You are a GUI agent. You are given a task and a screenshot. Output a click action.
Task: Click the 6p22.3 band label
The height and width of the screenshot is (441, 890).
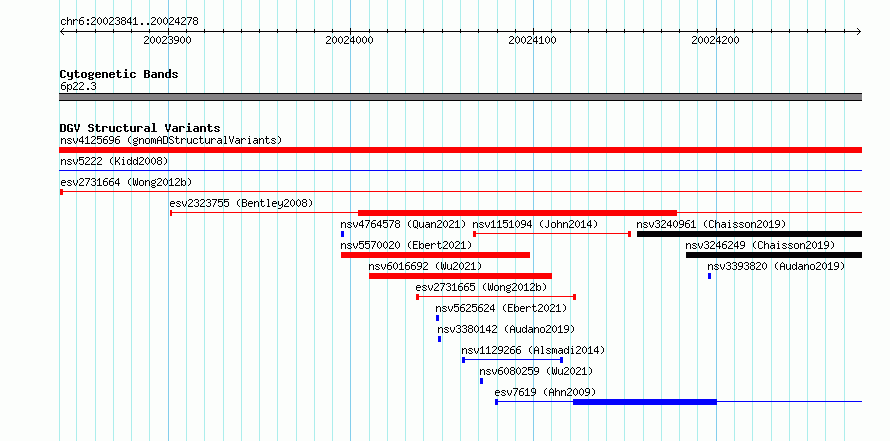coord(76,87)
